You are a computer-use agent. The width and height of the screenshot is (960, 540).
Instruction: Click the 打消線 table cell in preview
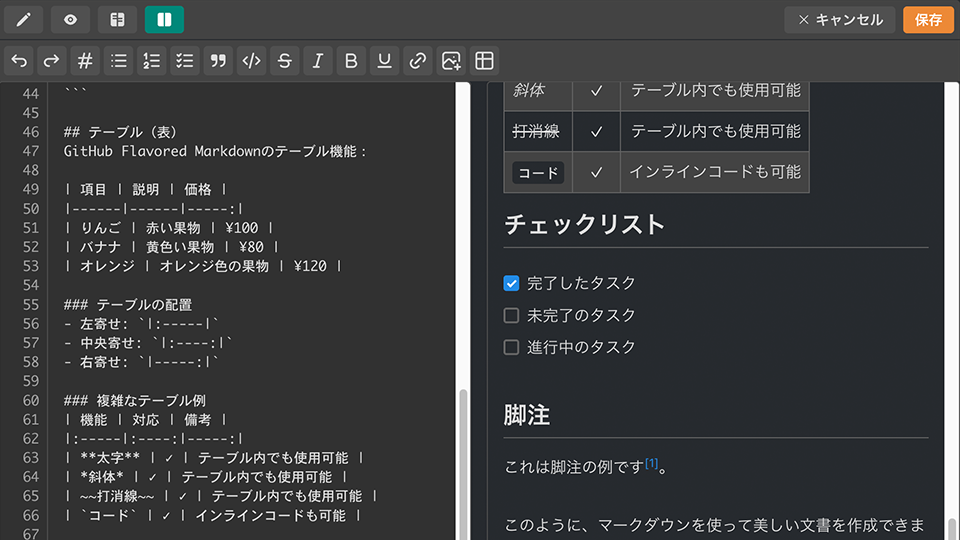coord(538,131)
